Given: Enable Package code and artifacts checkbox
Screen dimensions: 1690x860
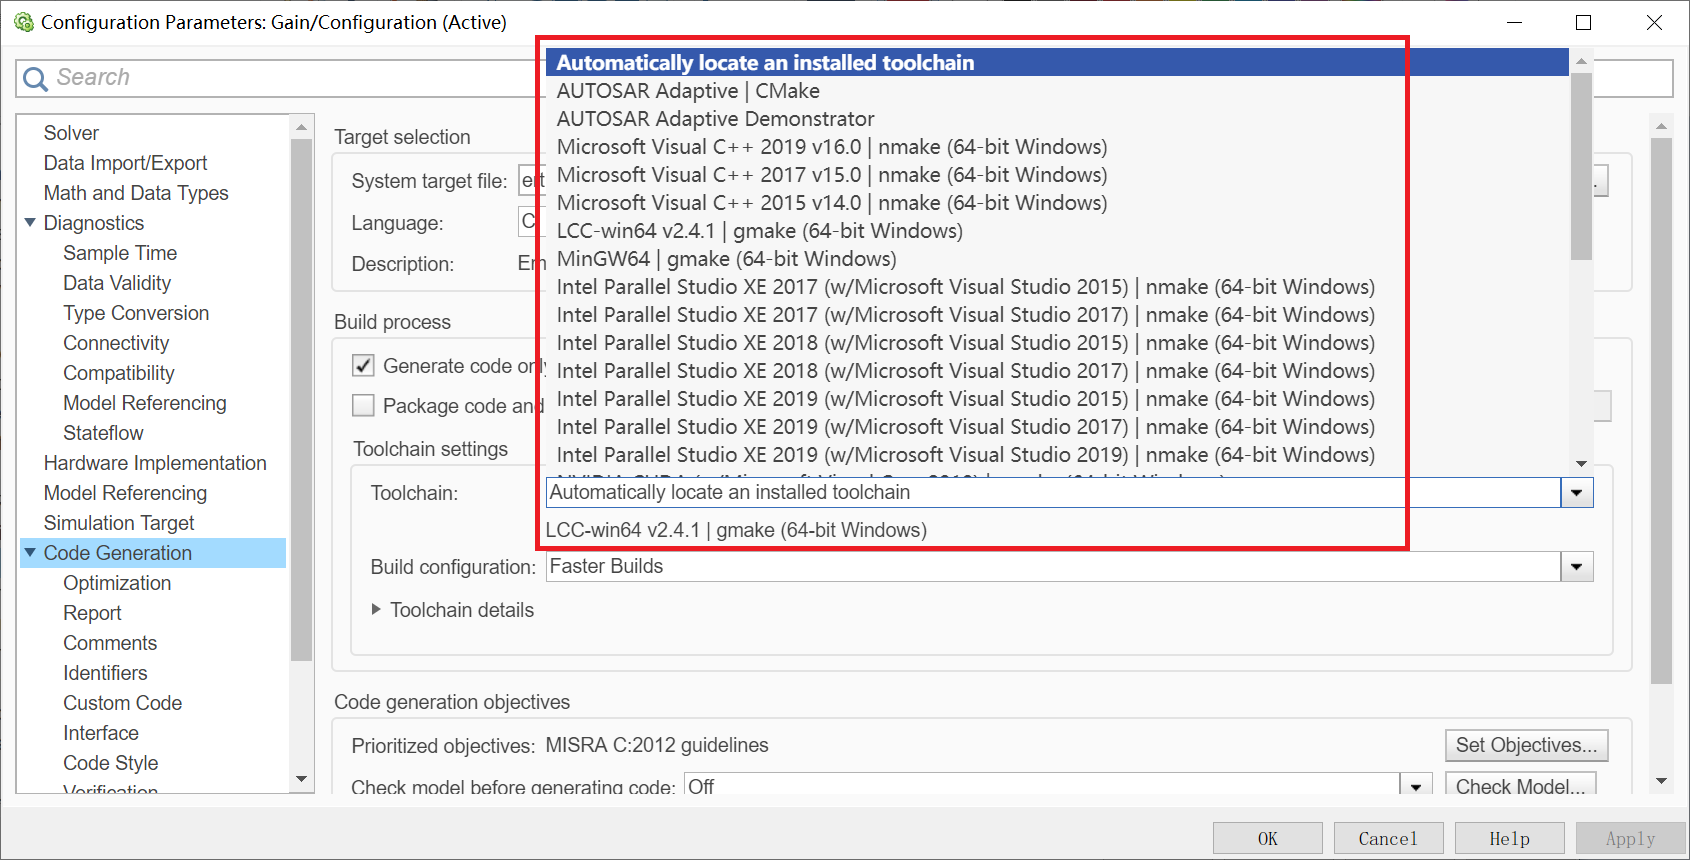Looking at the screenshot, I should coord(363,406).
